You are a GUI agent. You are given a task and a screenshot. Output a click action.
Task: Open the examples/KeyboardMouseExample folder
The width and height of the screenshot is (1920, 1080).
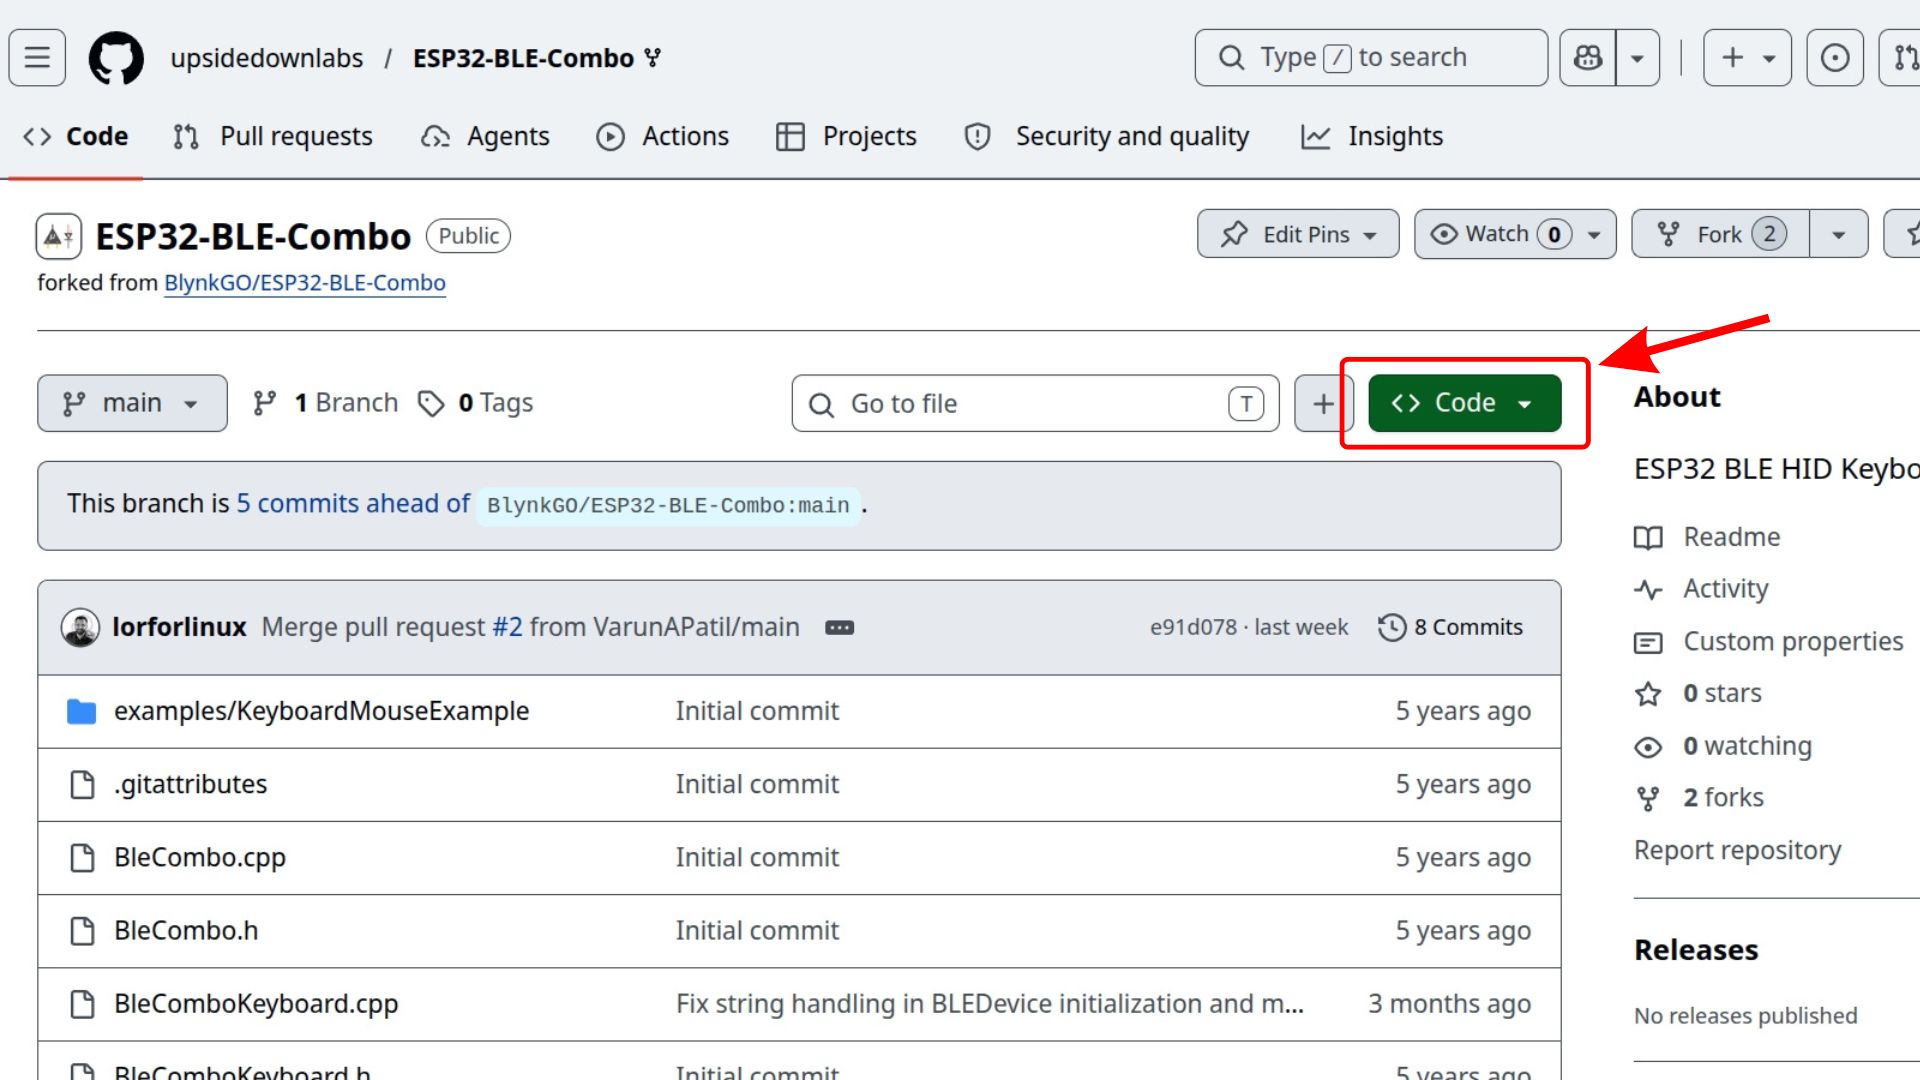321,711
